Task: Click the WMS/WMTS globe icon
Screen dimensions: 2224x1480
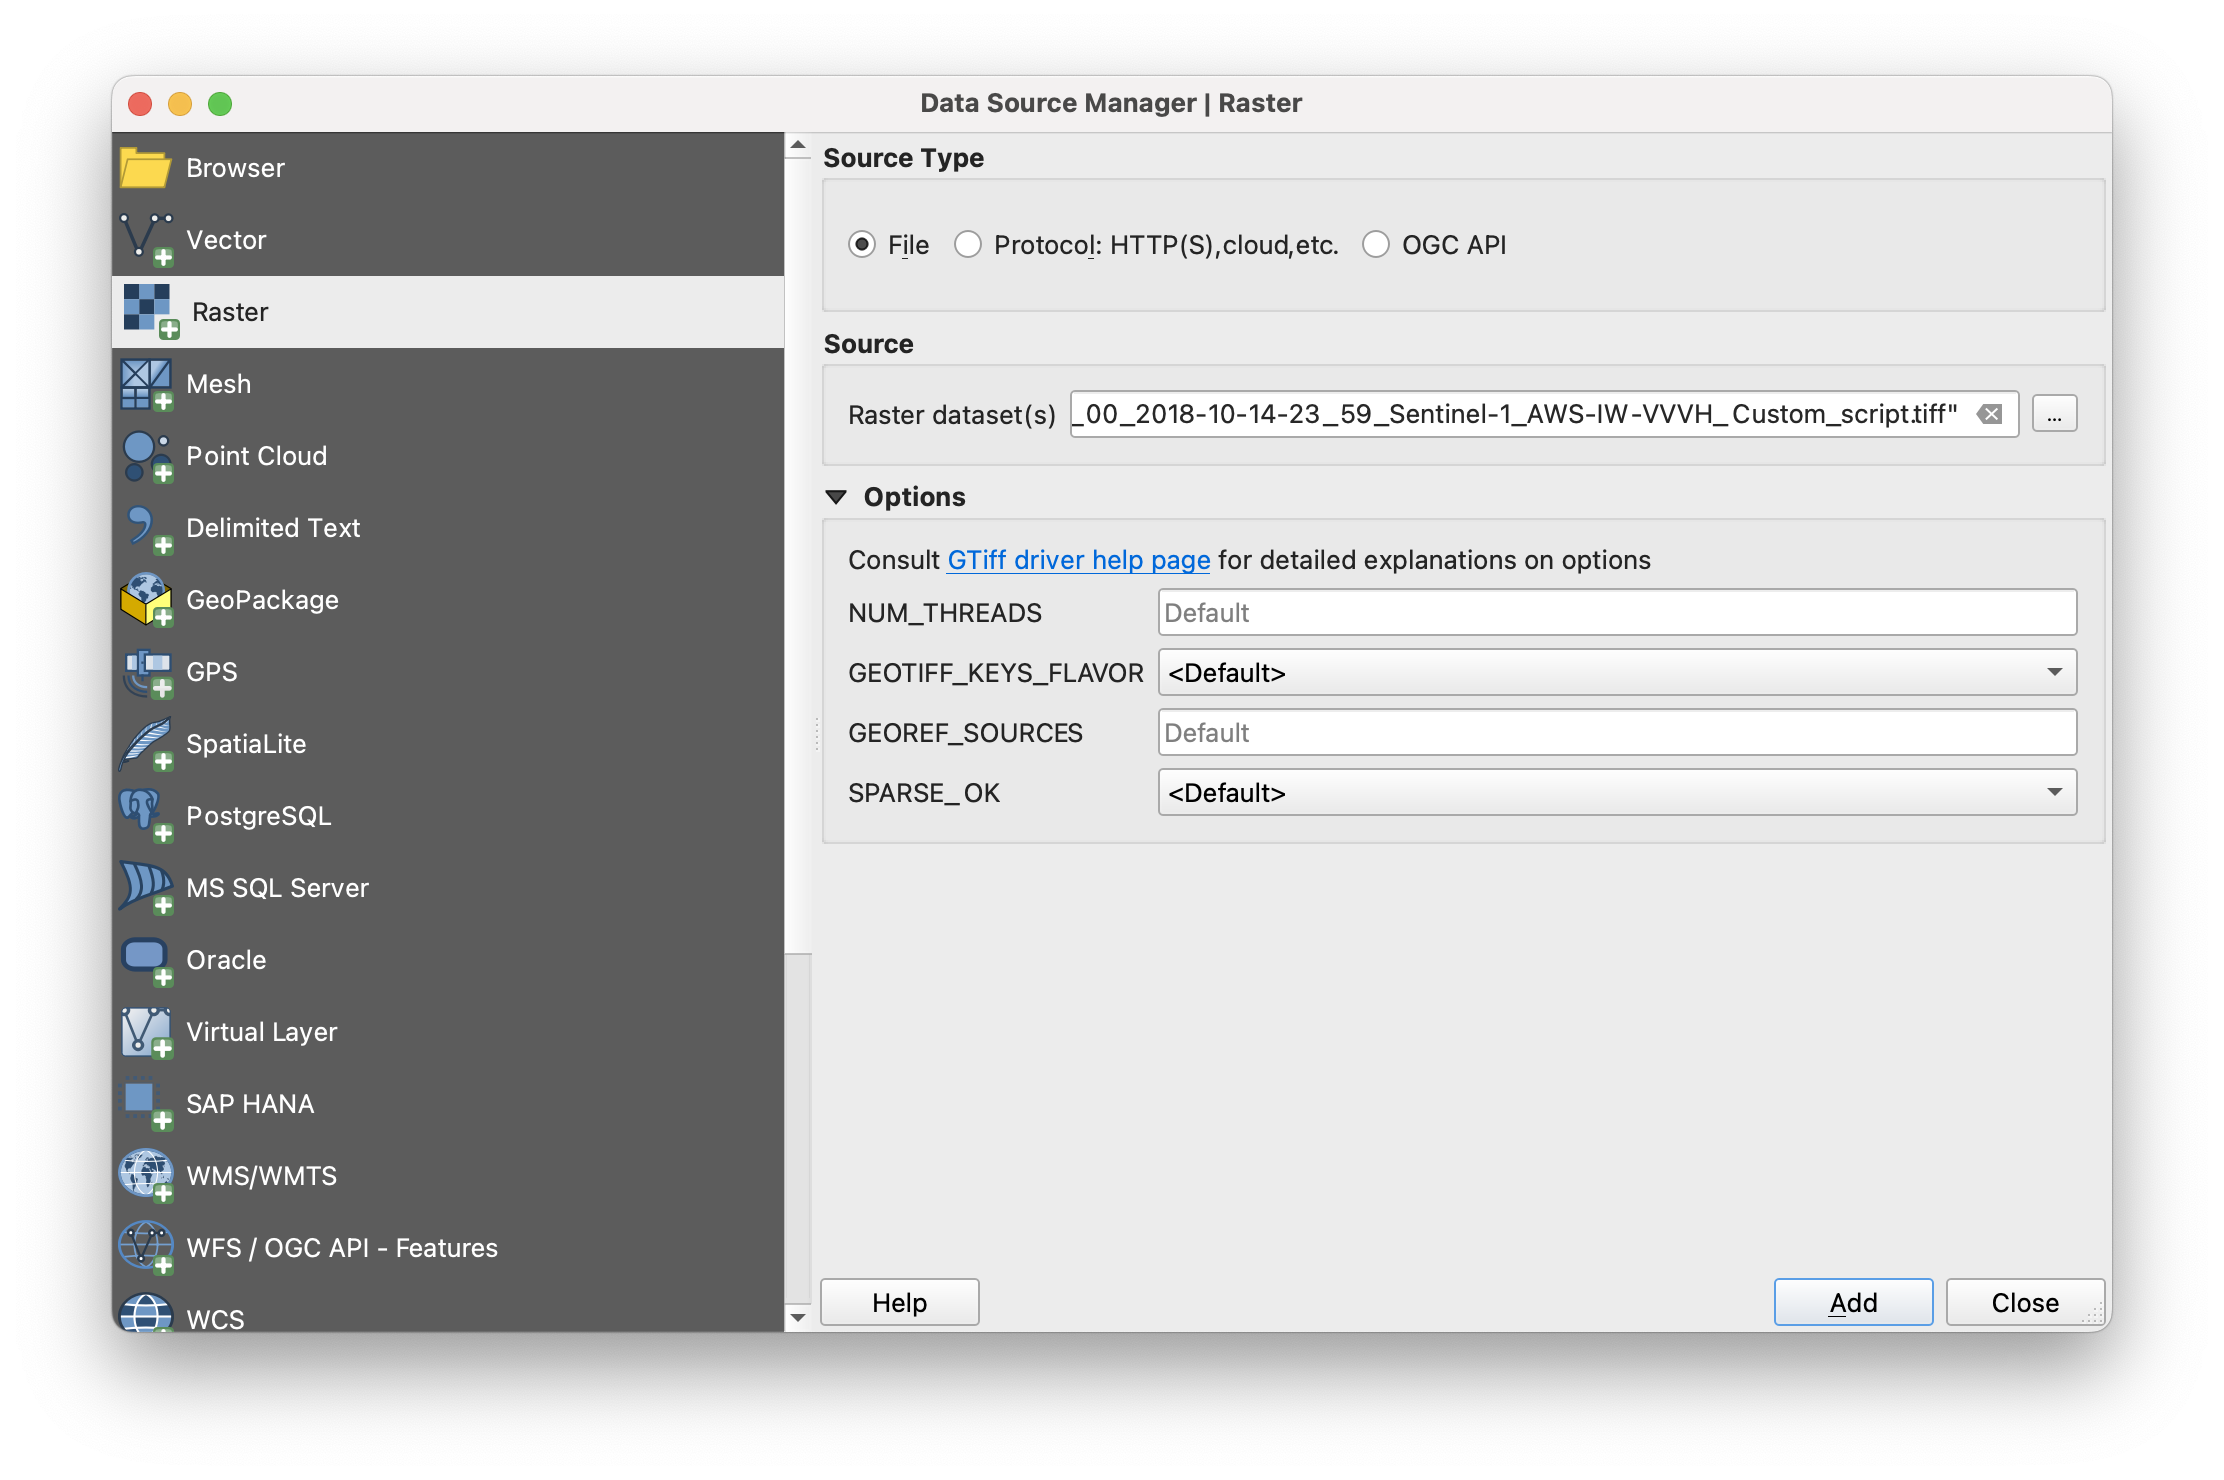Action: [x=146, y=1176]
